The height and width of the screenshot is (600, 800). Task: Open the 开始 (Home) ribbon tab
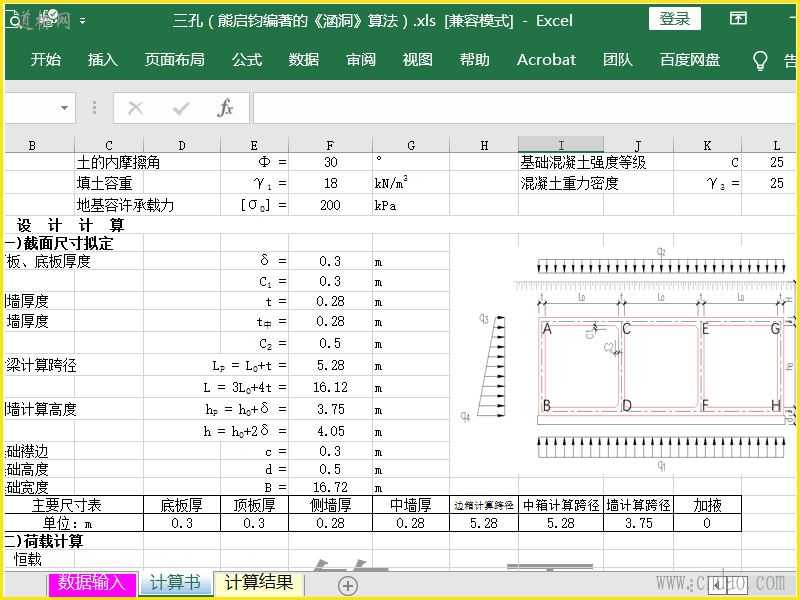[45, 60]
